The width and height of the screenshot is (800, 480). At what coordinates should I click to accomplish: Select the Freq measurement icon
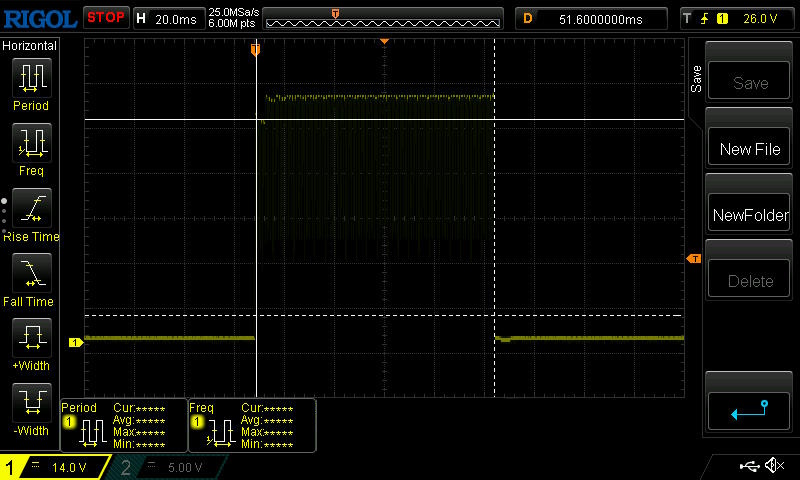(x=30, y=147)
